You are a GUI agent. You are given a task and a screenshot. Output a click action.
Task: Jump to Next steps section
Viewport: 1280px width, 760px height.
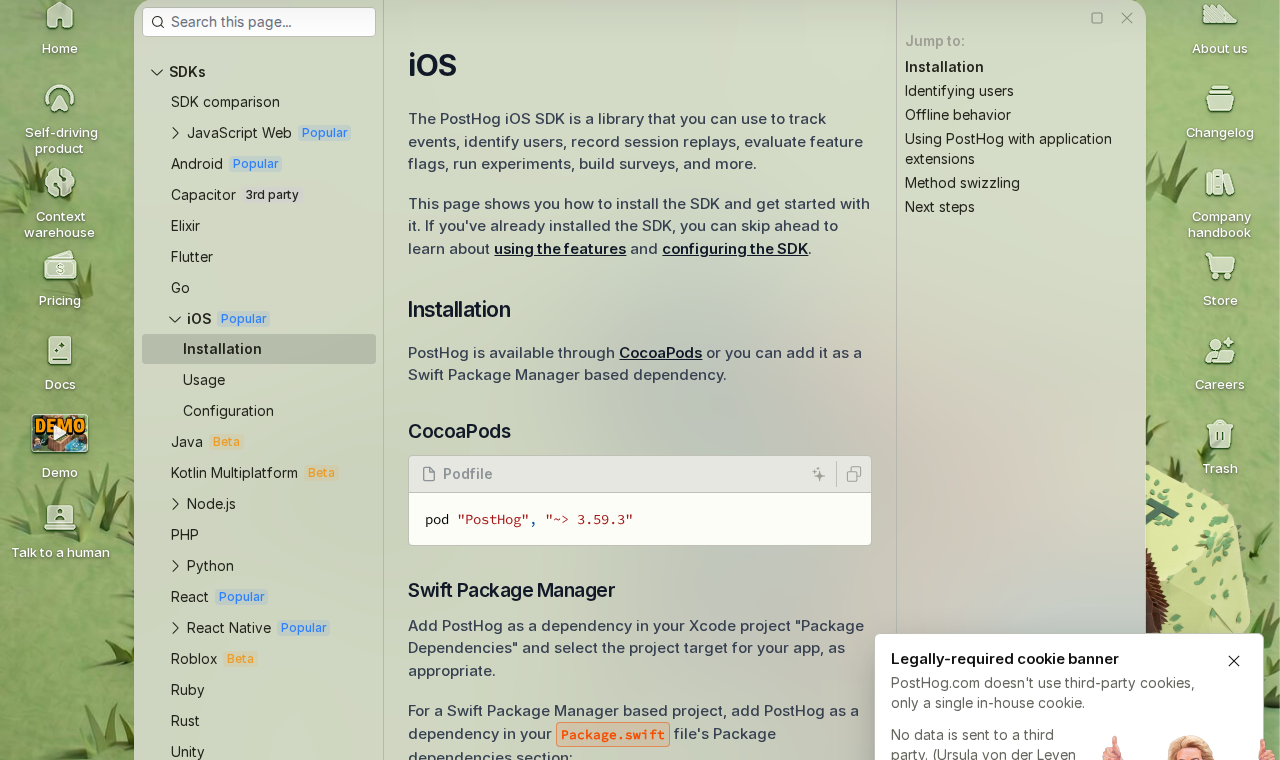[940, 207]
